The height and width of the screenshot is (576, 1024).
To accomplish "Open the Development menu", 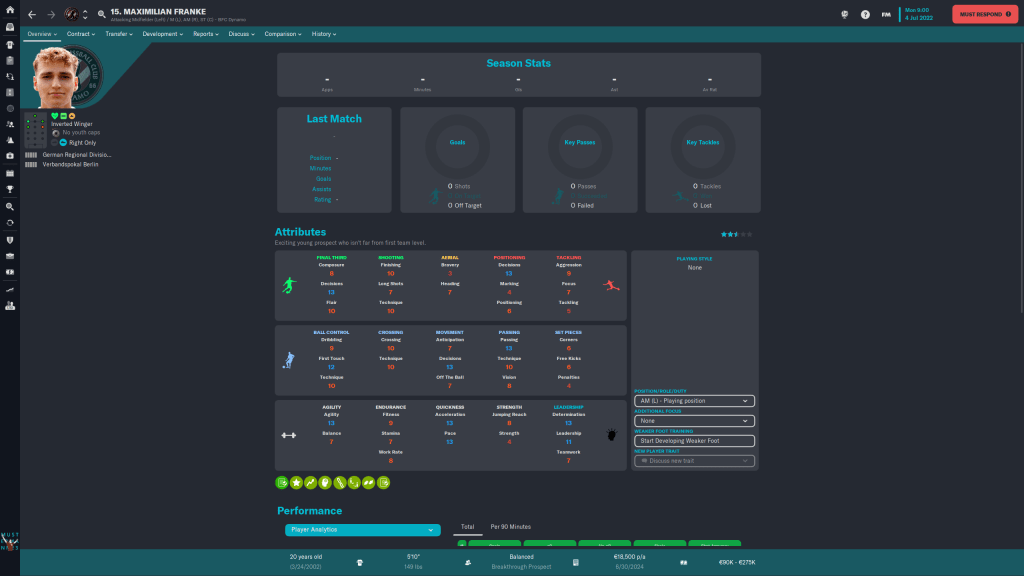I will click(162, 34).
